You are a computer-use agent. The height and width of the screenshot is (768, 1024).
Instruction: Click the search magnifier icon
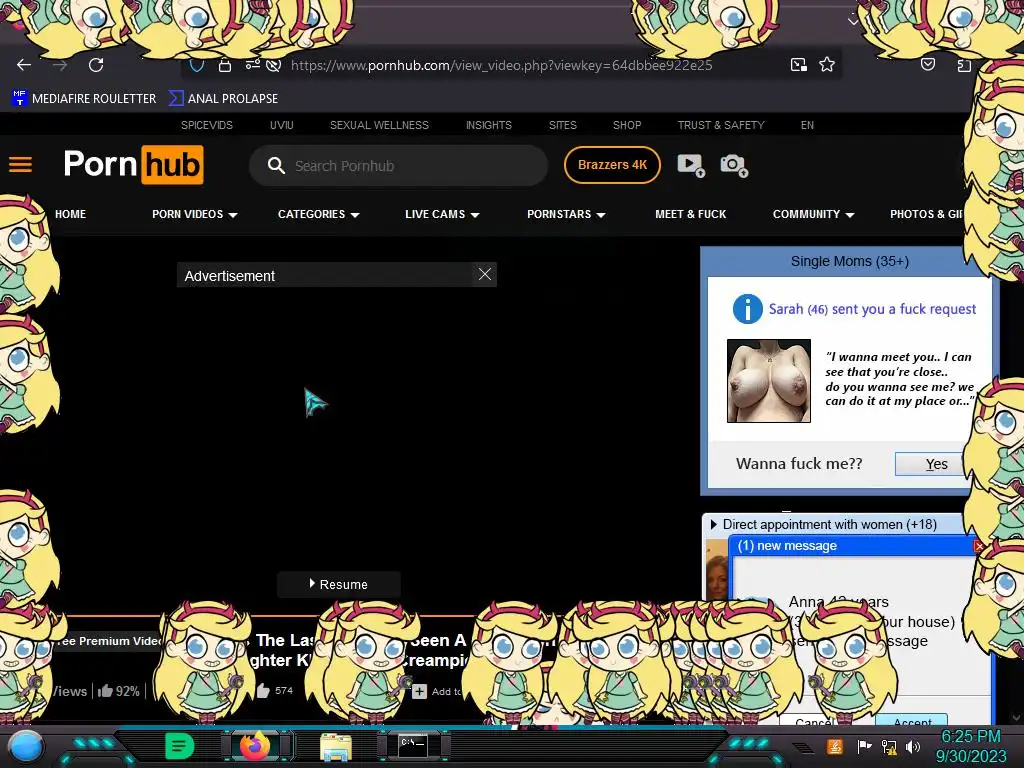(276, 165)
